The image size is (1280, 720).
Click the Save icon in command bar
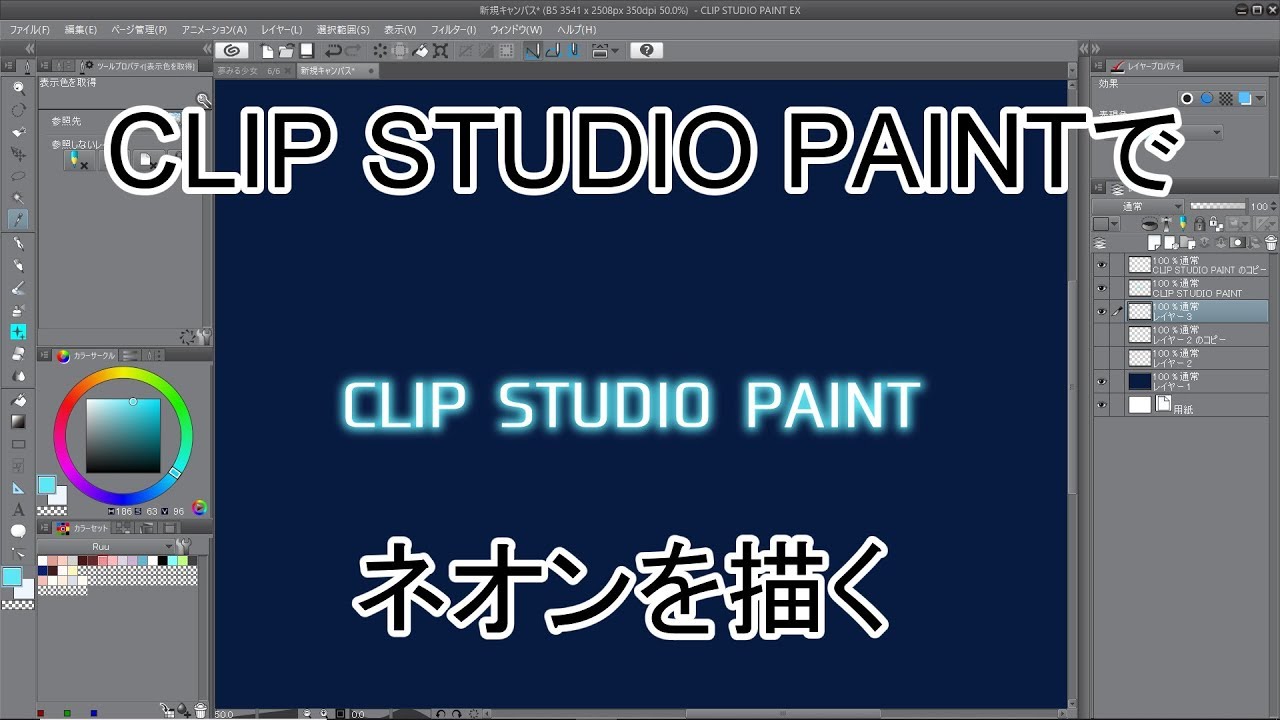(306, 50)
